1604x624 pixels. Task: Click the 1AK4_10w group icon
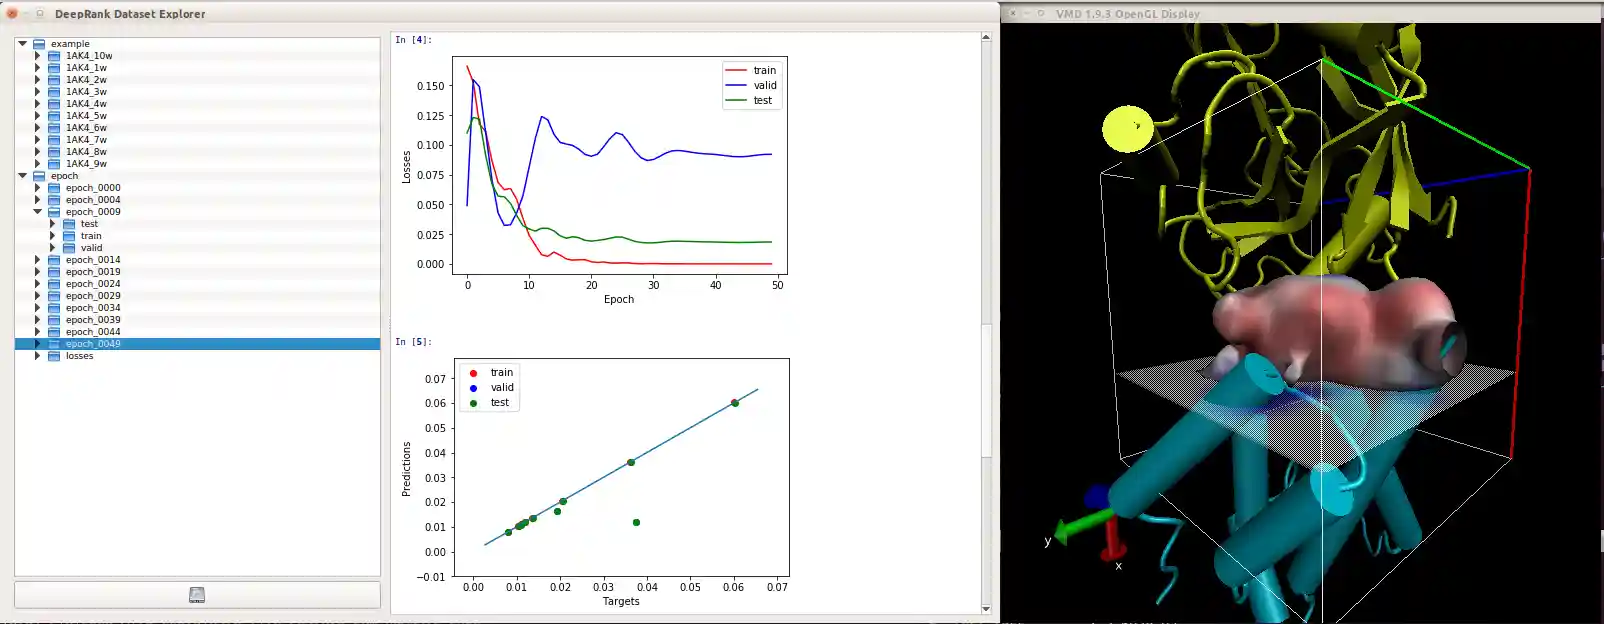(54, 56)
